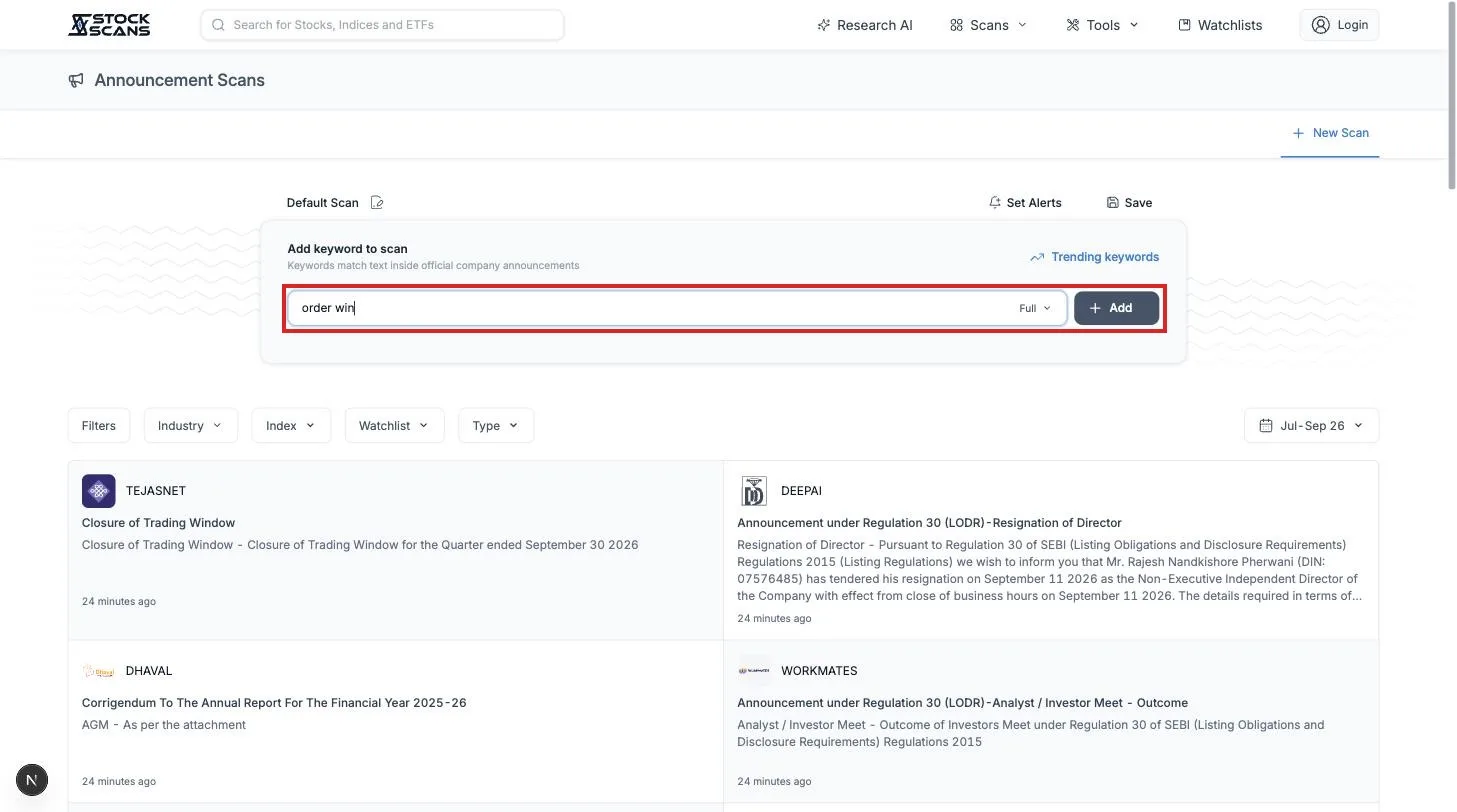The image size is (1457, 812).
Task: View Trending keywords
Action: [1095, 257]
